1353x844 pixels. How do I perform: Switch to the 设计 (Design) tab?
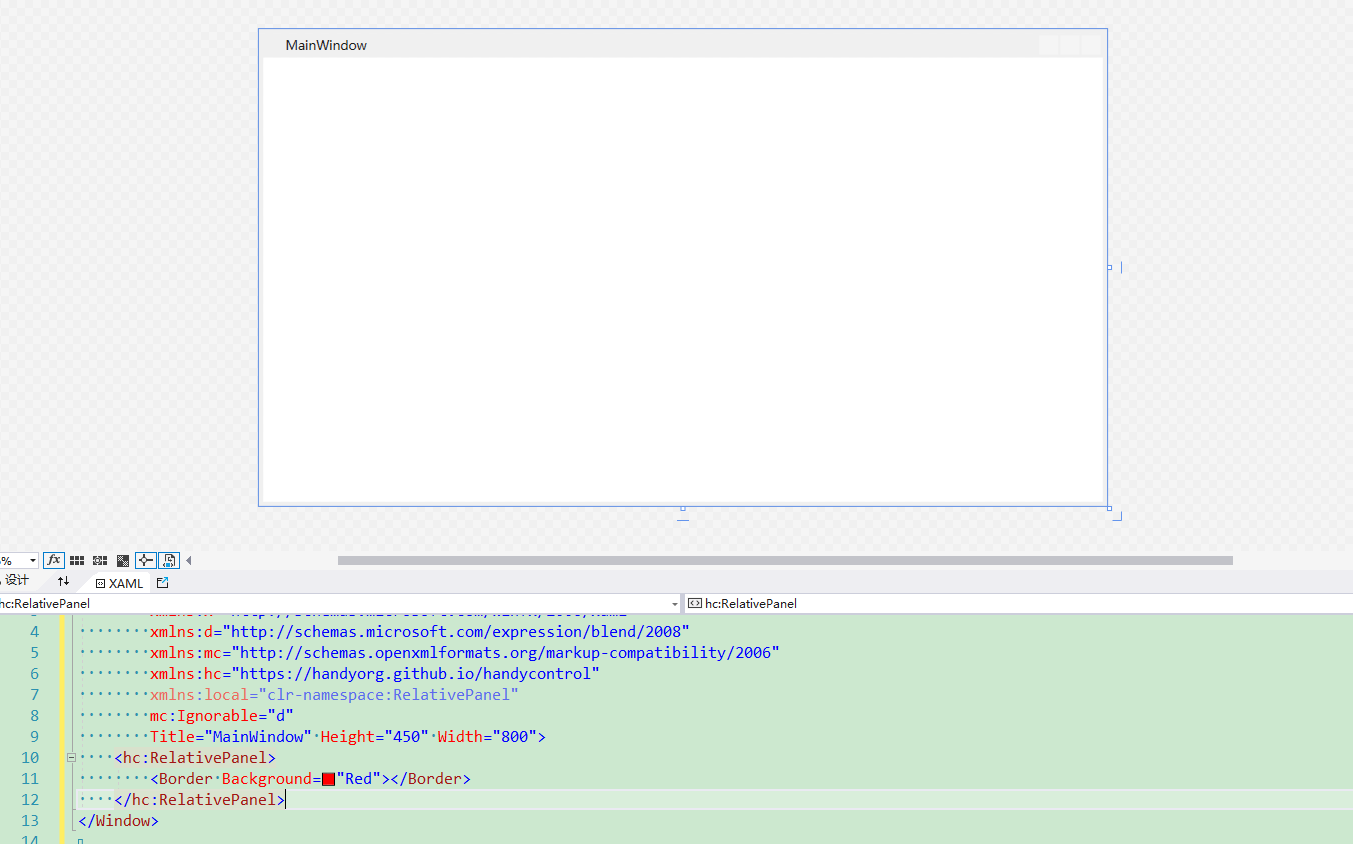pyautogui.click(x=17, y=581)
